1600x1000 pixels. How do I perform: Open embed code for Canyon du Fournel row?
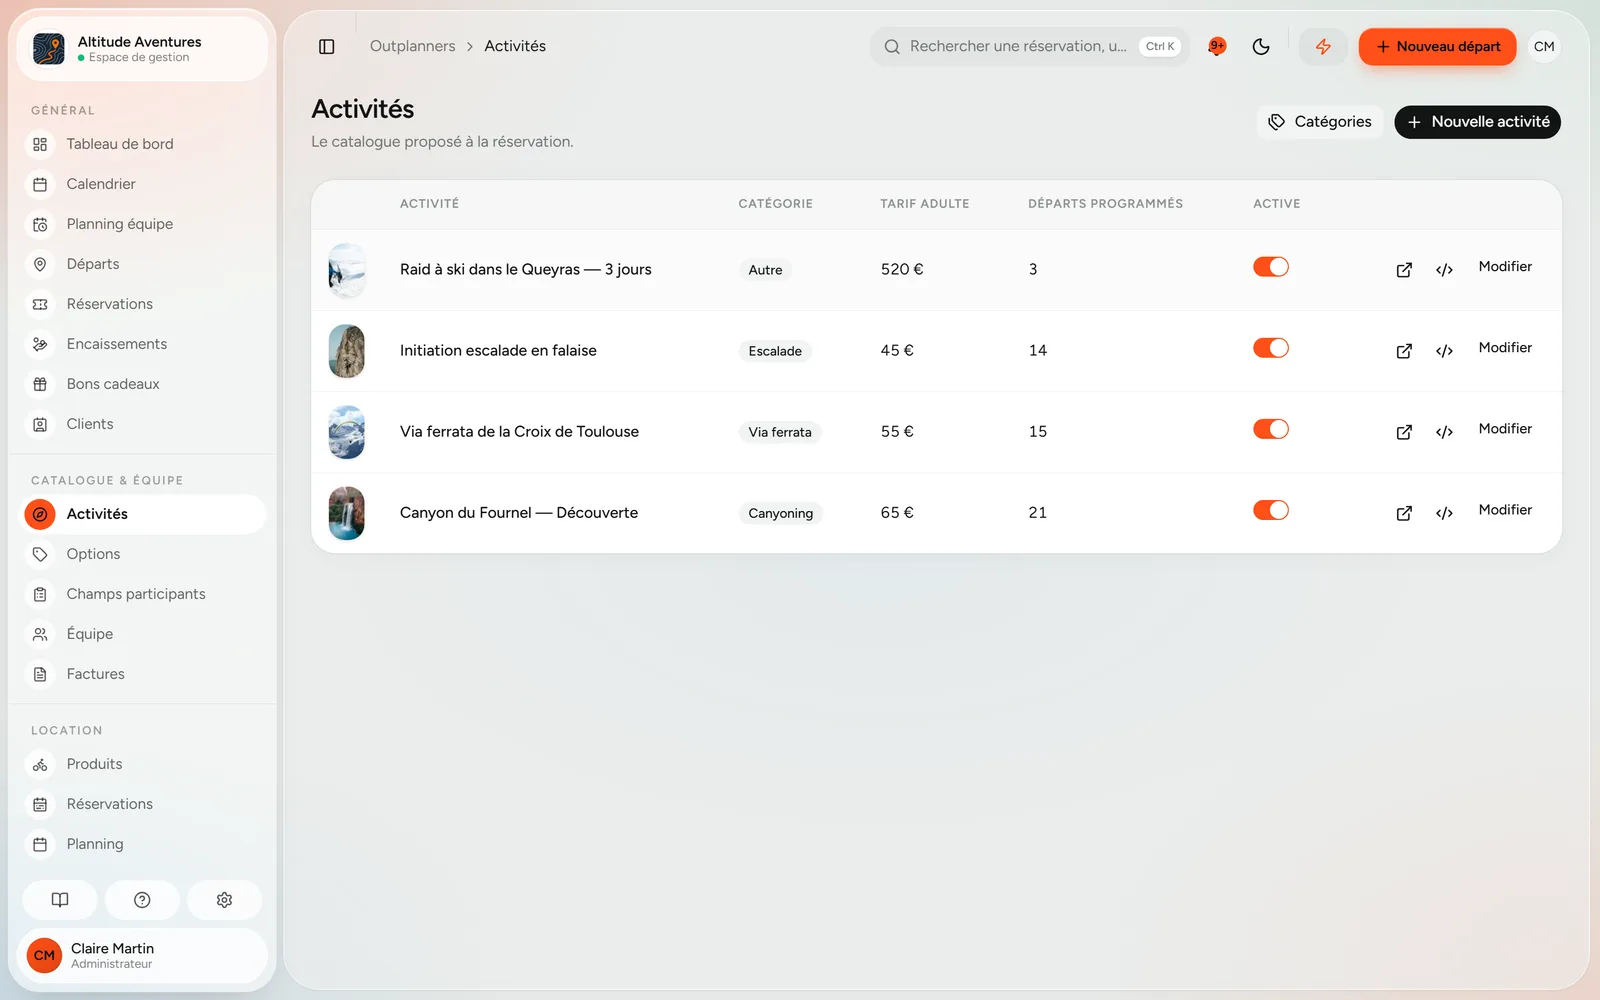click(1444, 513)
